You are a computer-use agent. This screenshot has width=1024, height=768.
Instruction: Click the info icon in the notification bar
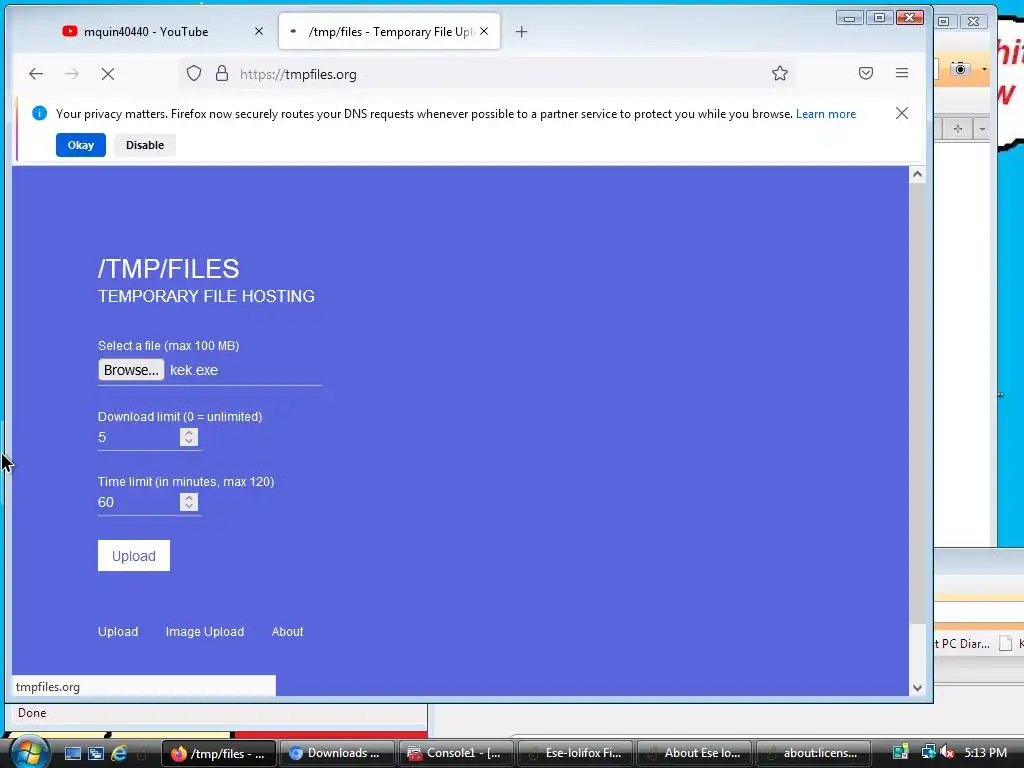pos(39,113)
